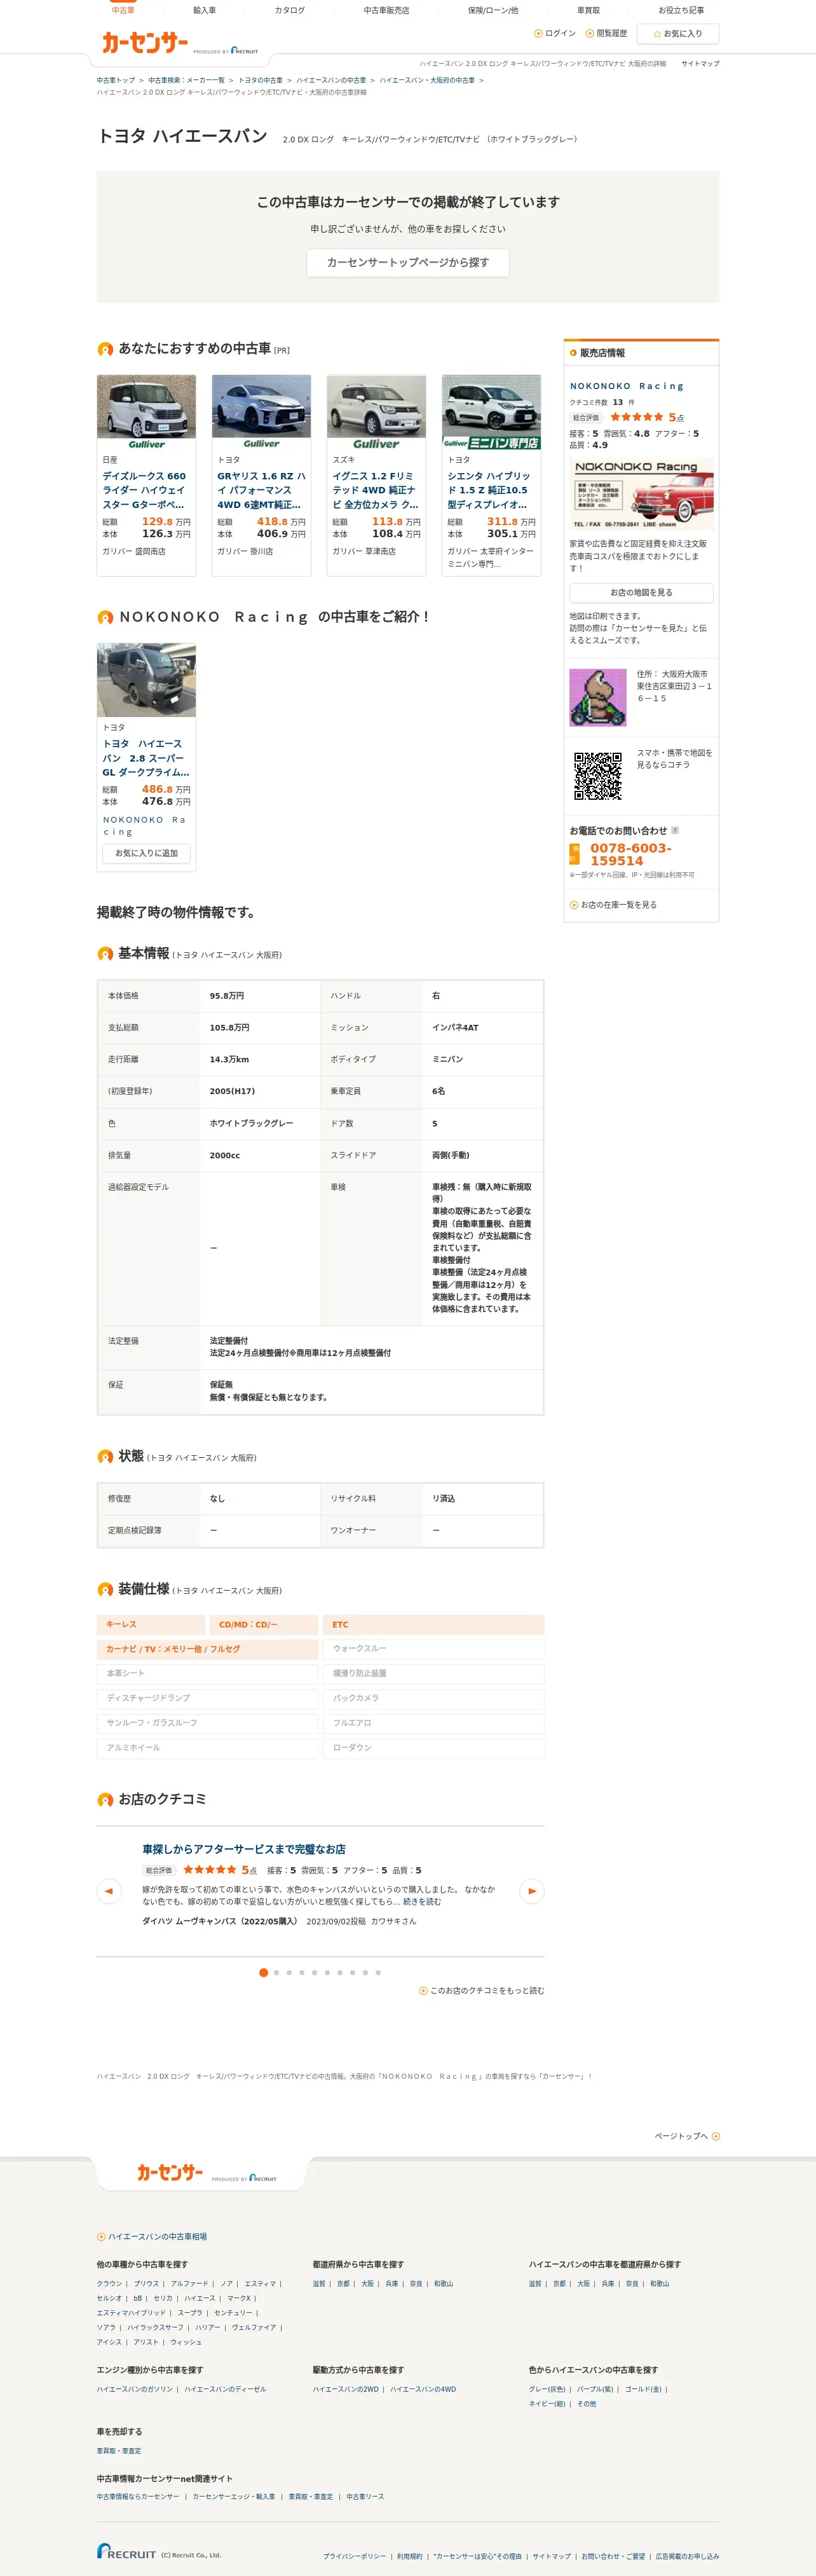Open the プリウス footer link
The height and width of the screenshot is (2576, 816).
coord(146,2284)
